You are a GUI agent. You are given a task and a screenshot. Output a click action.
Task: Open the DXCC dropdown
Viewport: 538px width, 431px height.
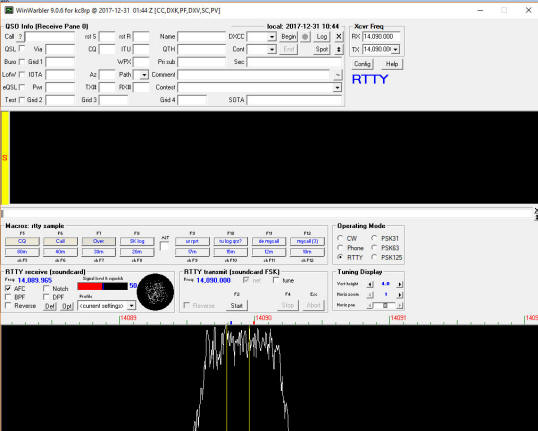point(272,37)
